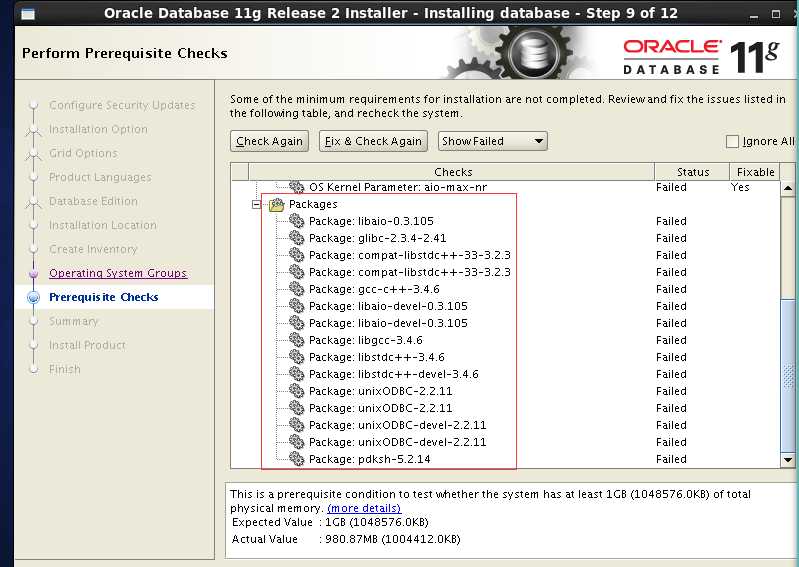
Task: Click Failed status of gcc-c++-3.4.6 row
Action: click(671, 289)
